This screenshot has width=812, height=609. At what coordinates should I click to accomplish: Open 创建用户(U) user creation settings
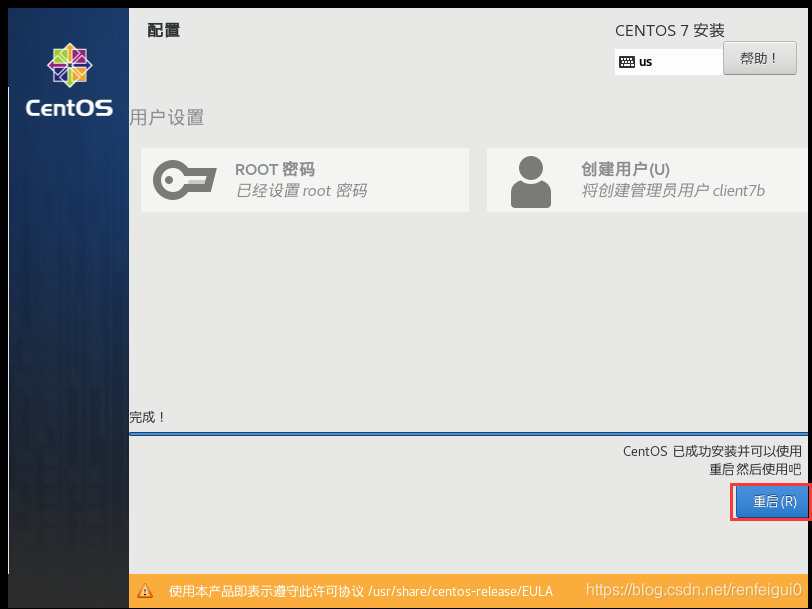(647, 180)
